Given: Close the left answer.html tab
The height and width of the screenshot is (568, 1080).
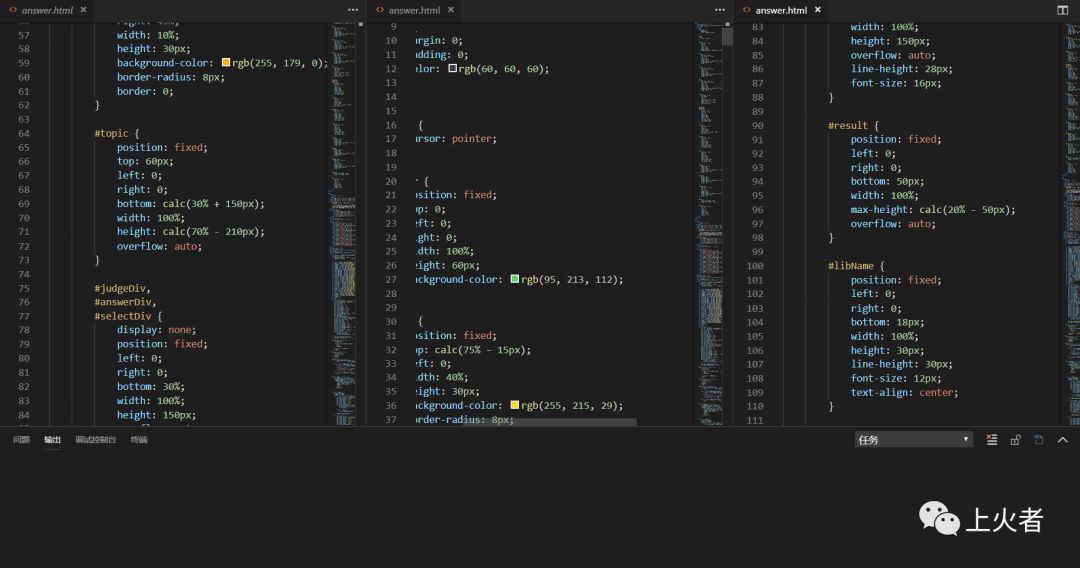Looking at the screenshot, I should (82, 10).
